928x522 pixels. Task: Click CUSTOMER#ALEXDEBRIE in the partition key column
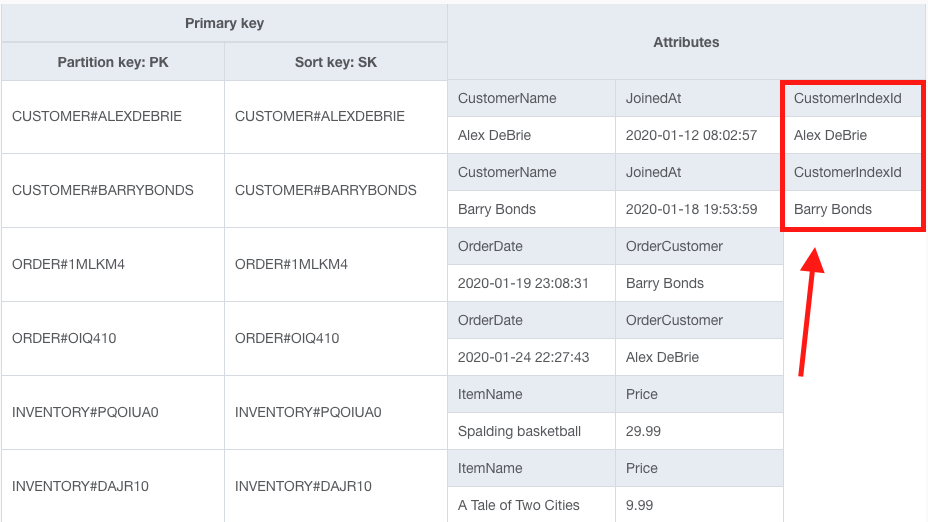click(97, 116)
